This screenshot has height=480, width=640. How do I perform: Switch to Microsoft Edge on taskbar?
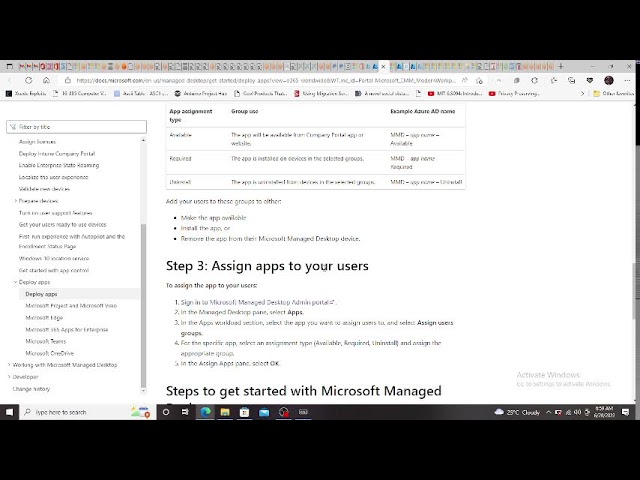pos(205,412)
